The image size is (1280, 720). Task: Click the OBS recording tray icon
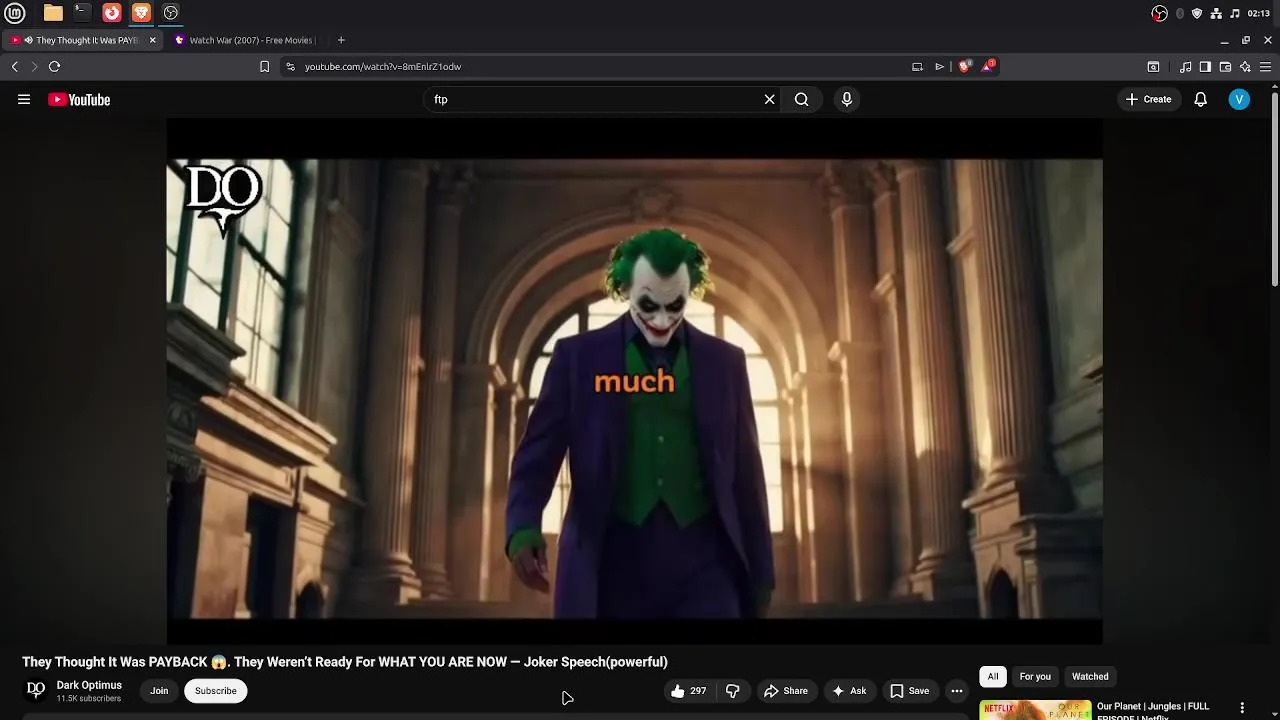coord(1159,13)
